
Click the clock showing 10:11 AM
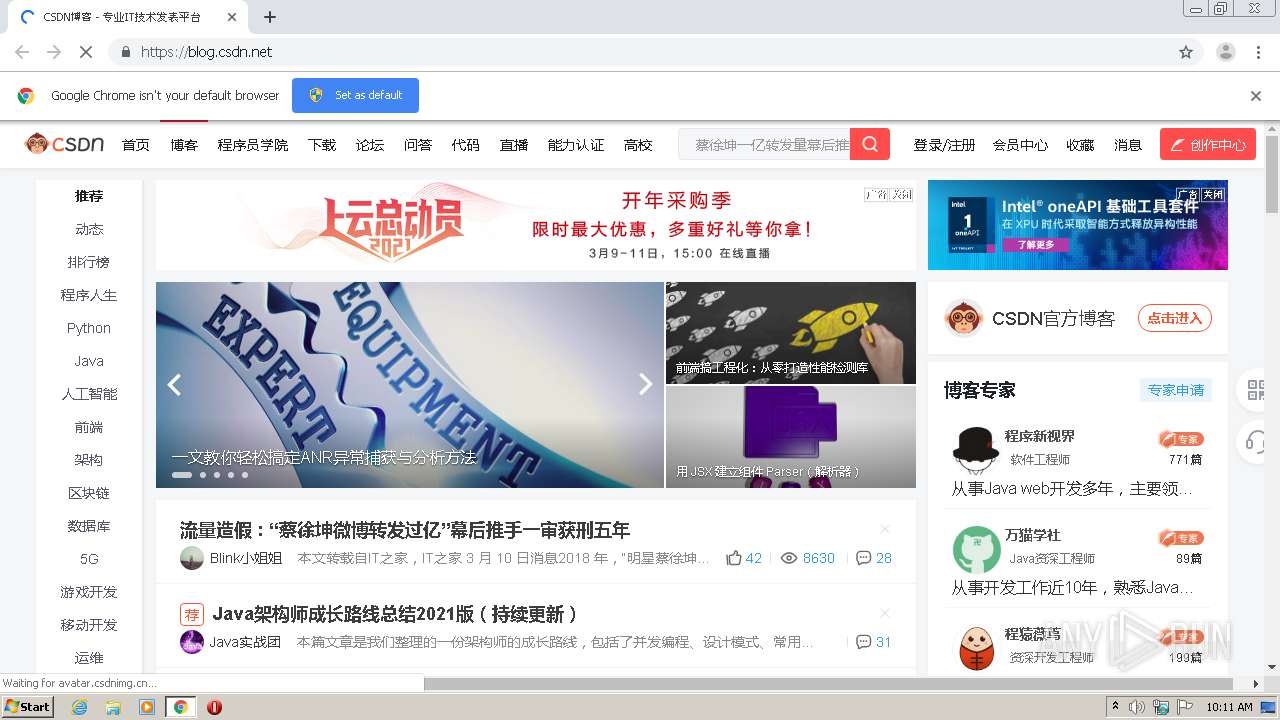click(x=1229, y=707)
